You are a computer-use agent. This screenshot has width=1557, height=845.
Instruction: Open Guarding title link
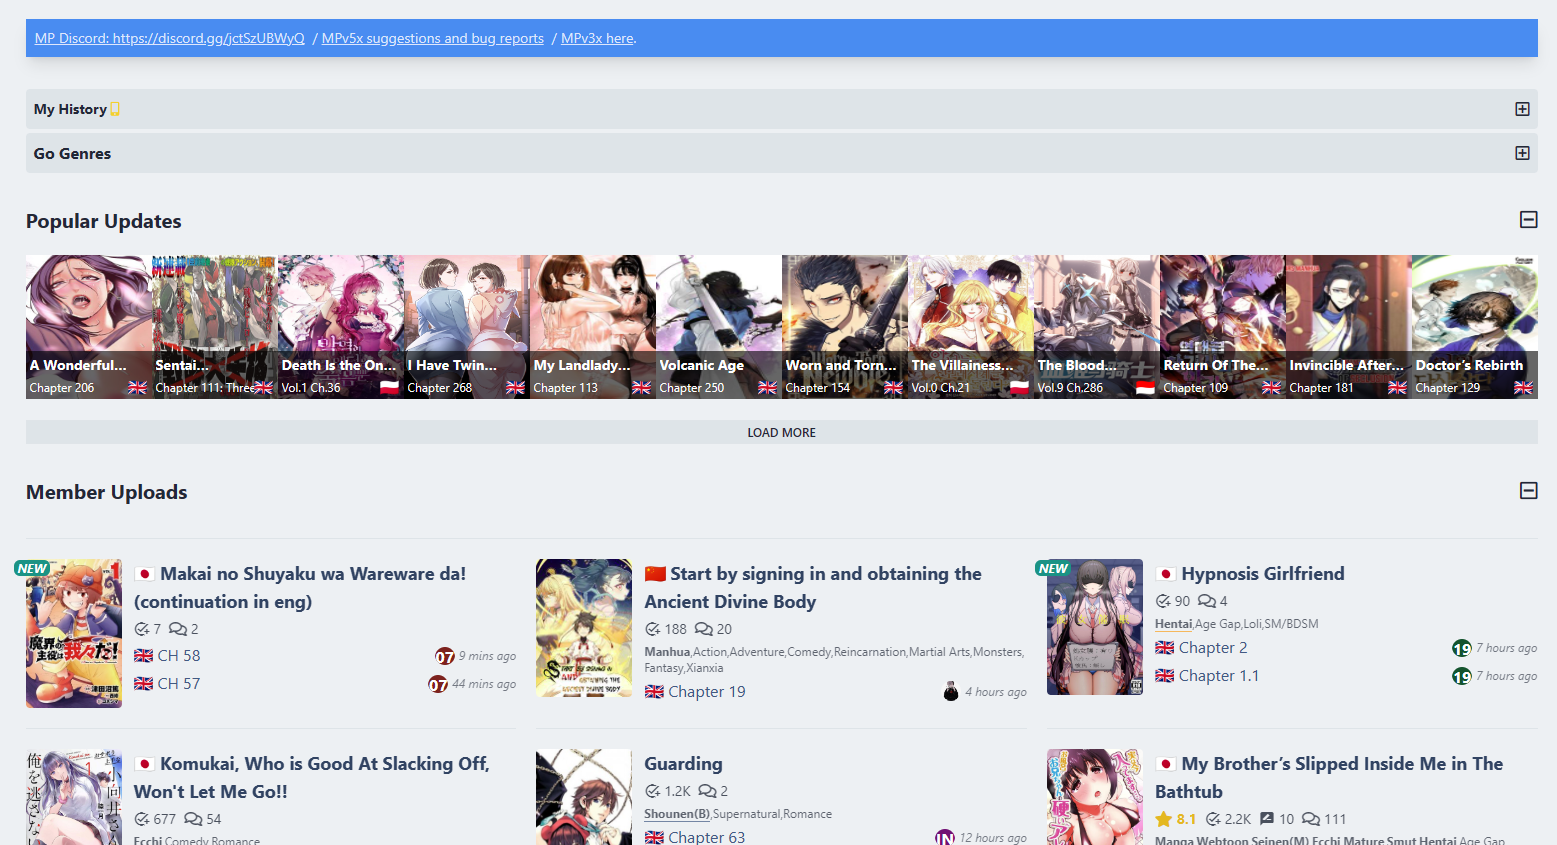pyautogui.click(x=683, y=763)
